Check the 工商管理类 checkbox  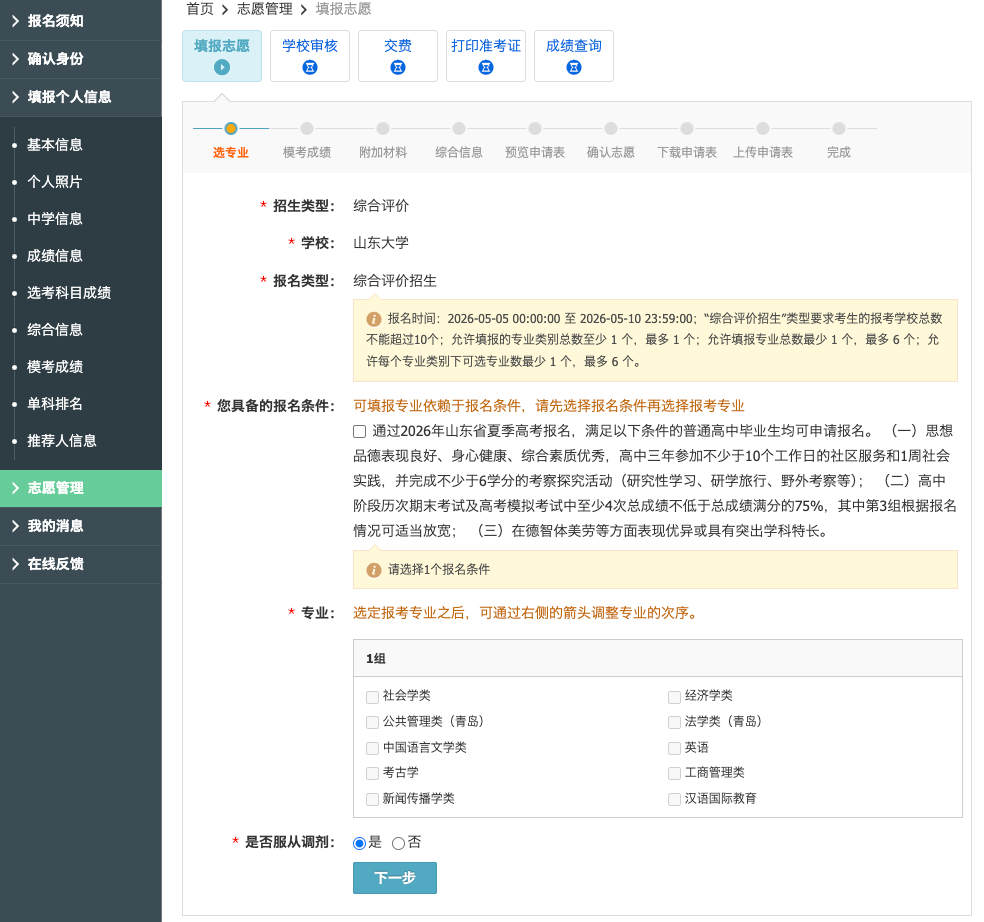675,773
